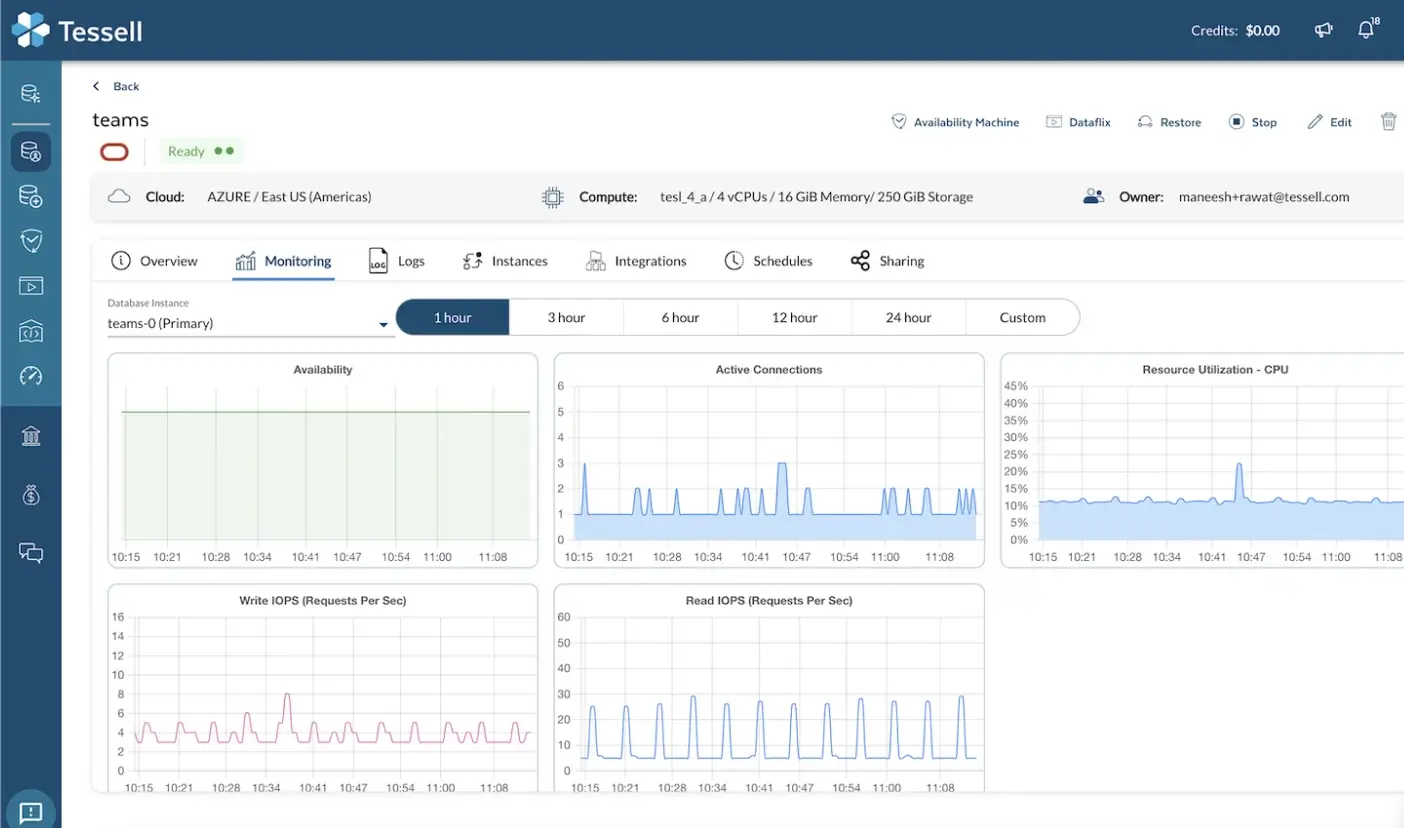This screenshot has height=828, width=1404.
Task: Click the Tessell logo
Action: point(77,31)
